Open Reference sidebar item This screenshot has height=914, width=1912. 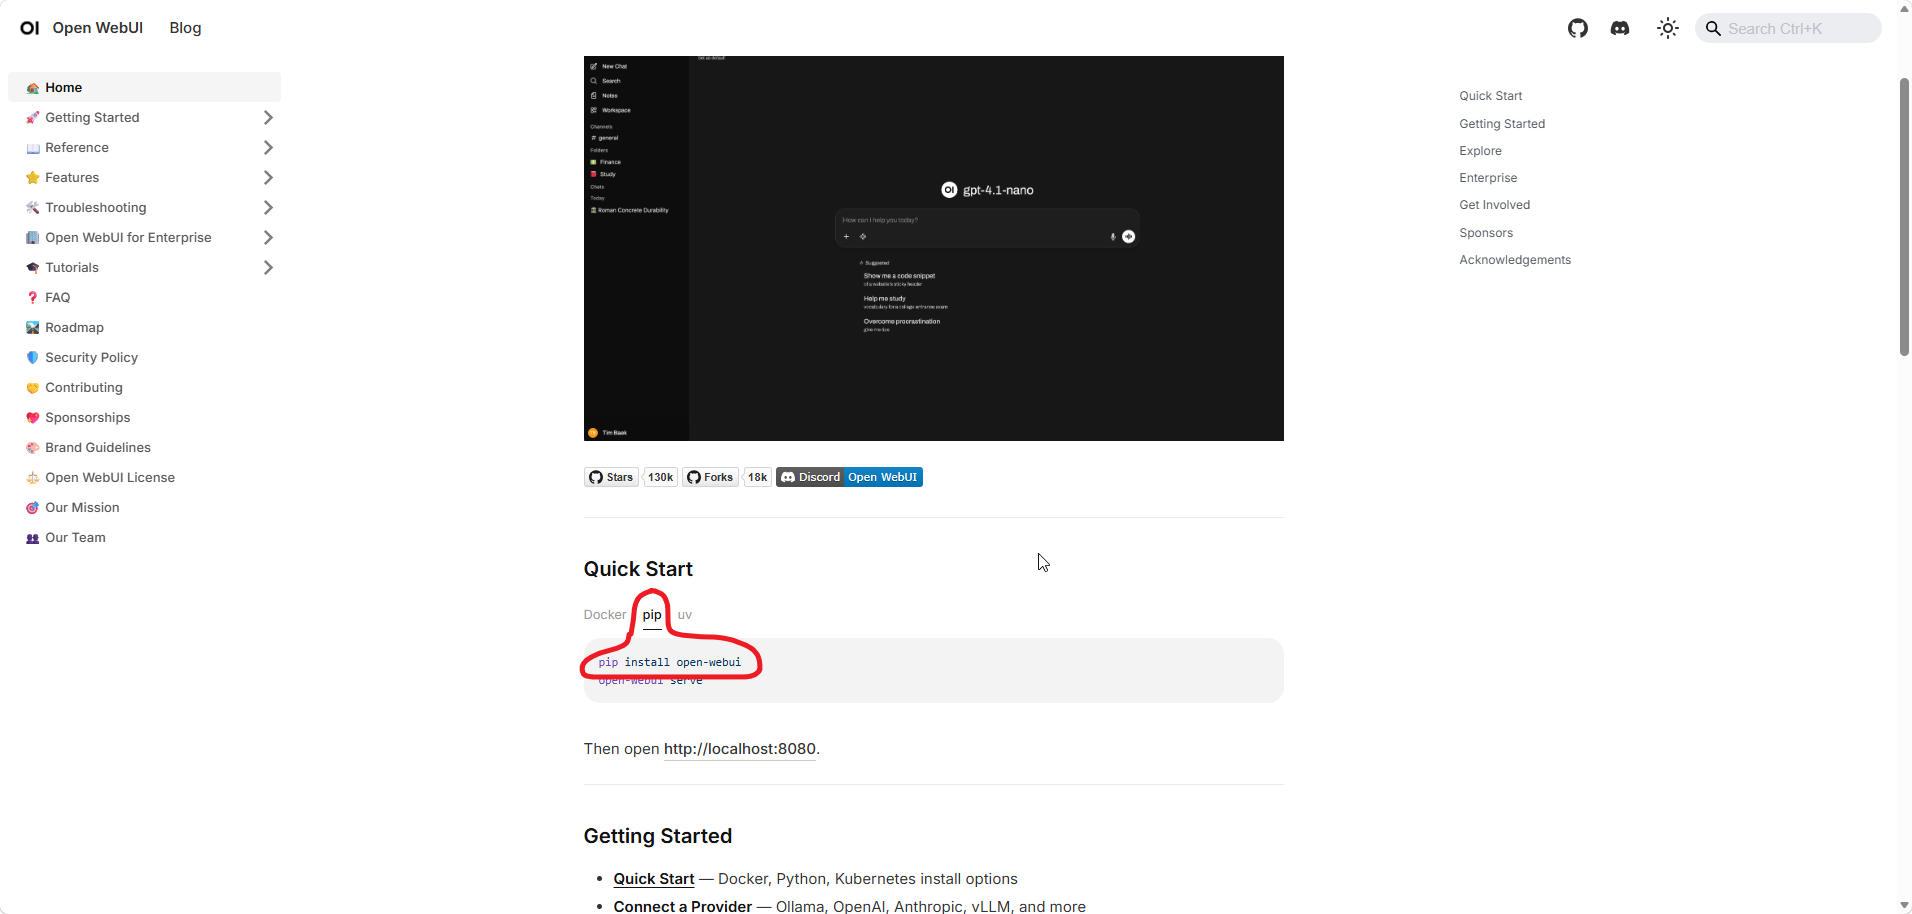point(77,147)
